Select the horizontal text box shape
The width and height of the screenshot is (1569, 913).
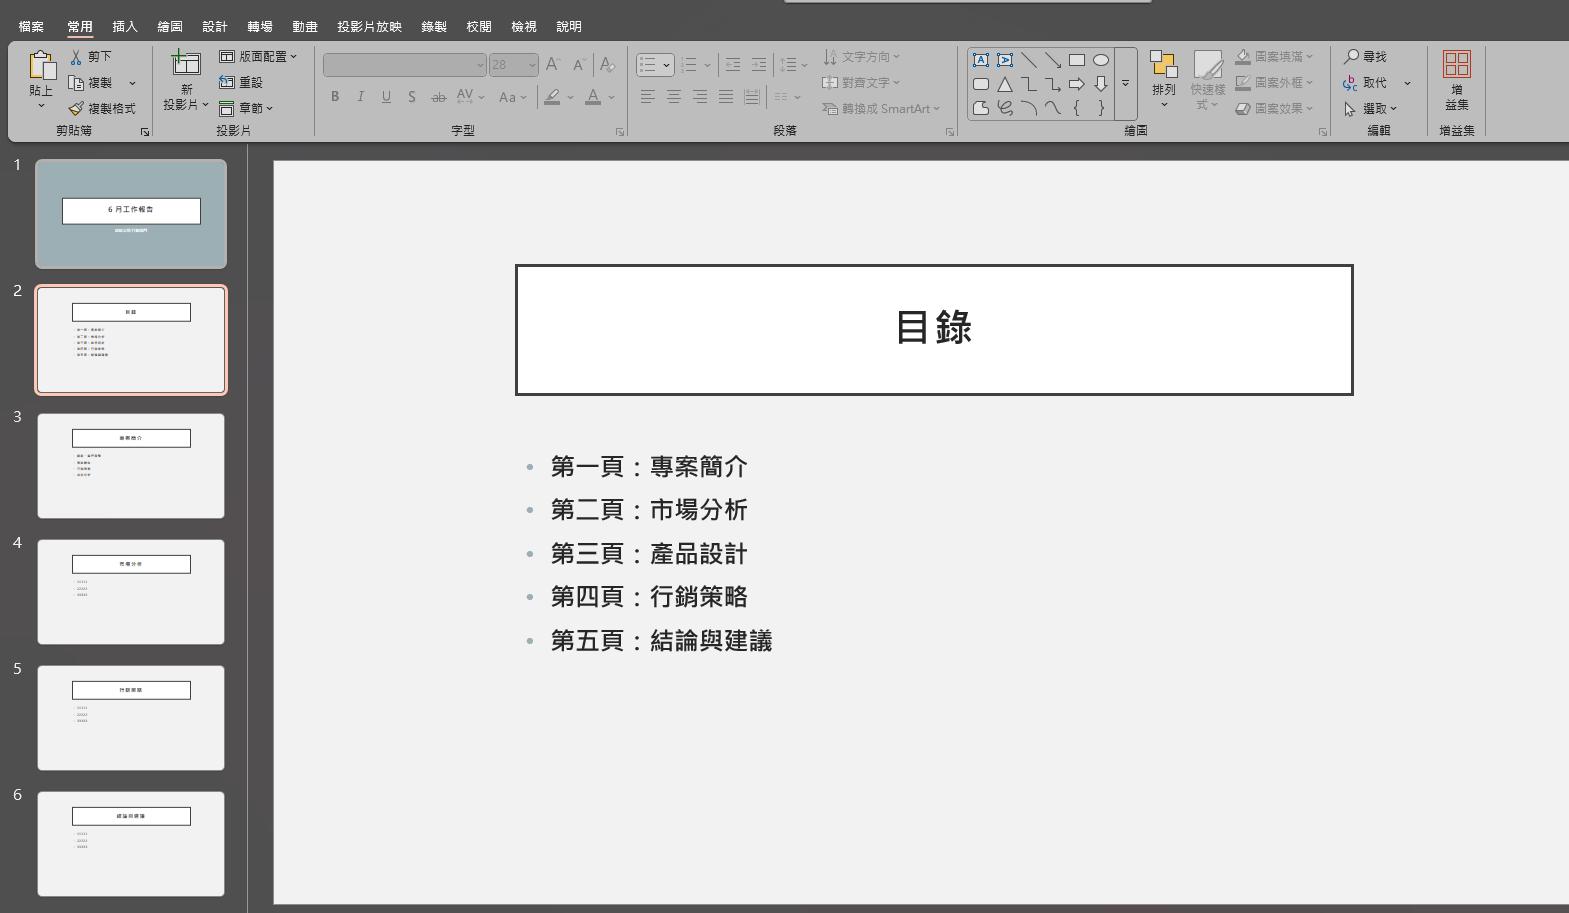pyautogui.click(x=981, y=60)
